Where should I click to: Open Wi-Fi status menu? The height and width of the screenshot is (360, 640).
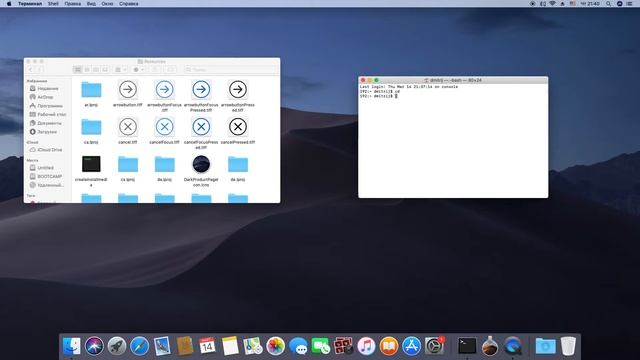552,4
